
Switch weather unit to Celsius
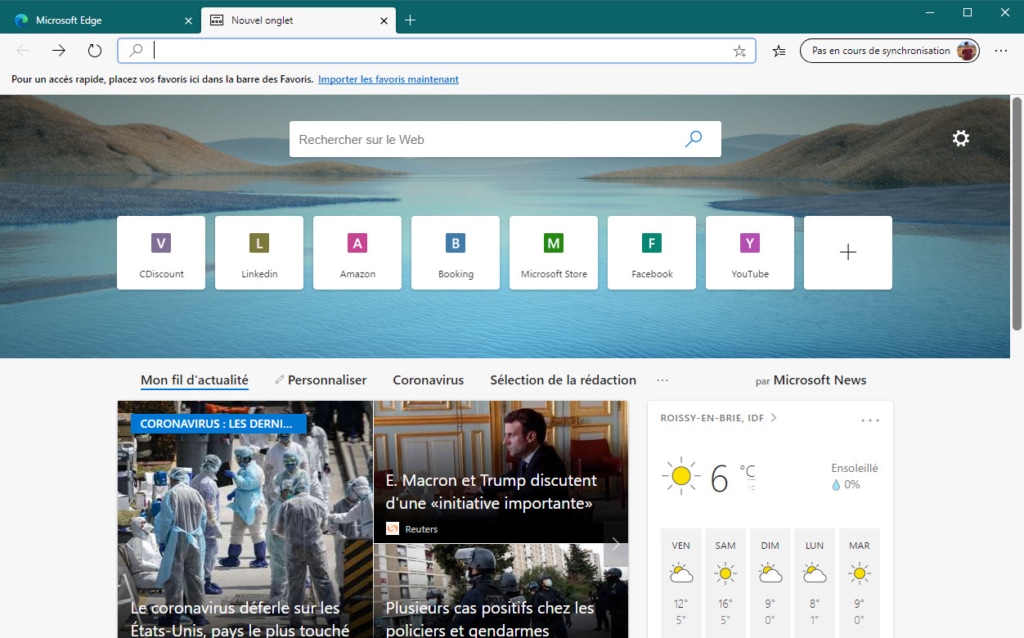(747, 470)
